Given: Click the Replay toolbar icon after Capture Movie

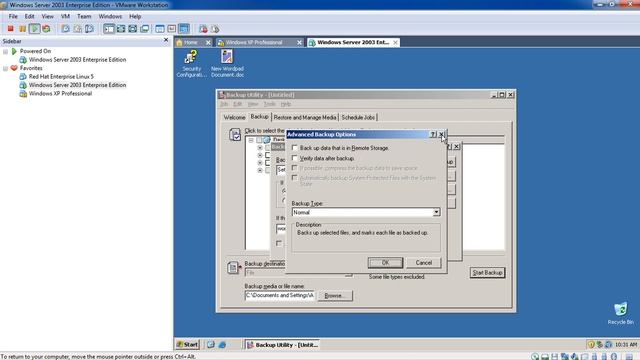Looking at the screenshot, I should coord(215,29).
